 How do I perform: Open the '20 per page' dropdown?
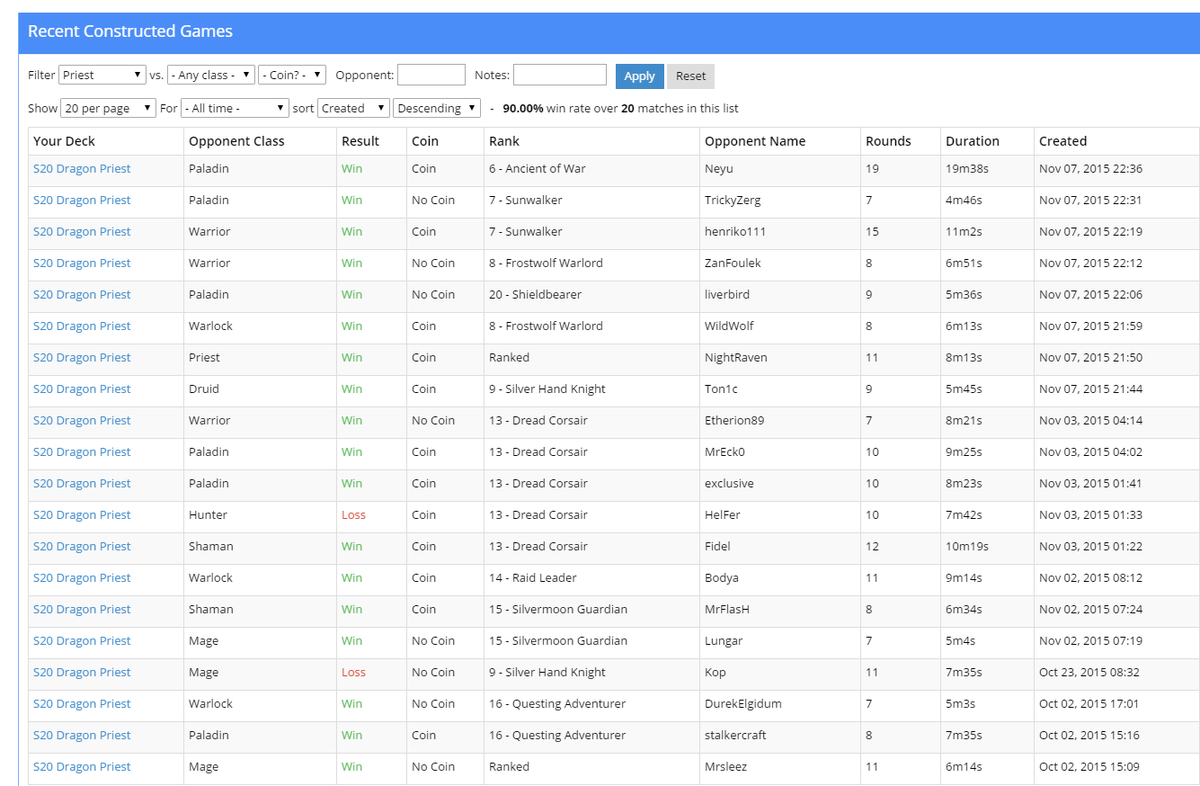point(108,108)
